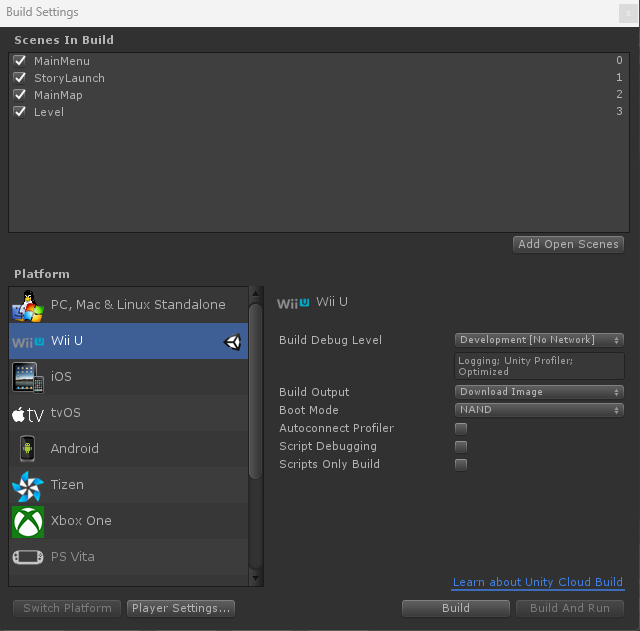Image resolution: width=640 pixels, height=631 pixels.
Task: Click the Scenes In Build heading
Action: point(64,40)
